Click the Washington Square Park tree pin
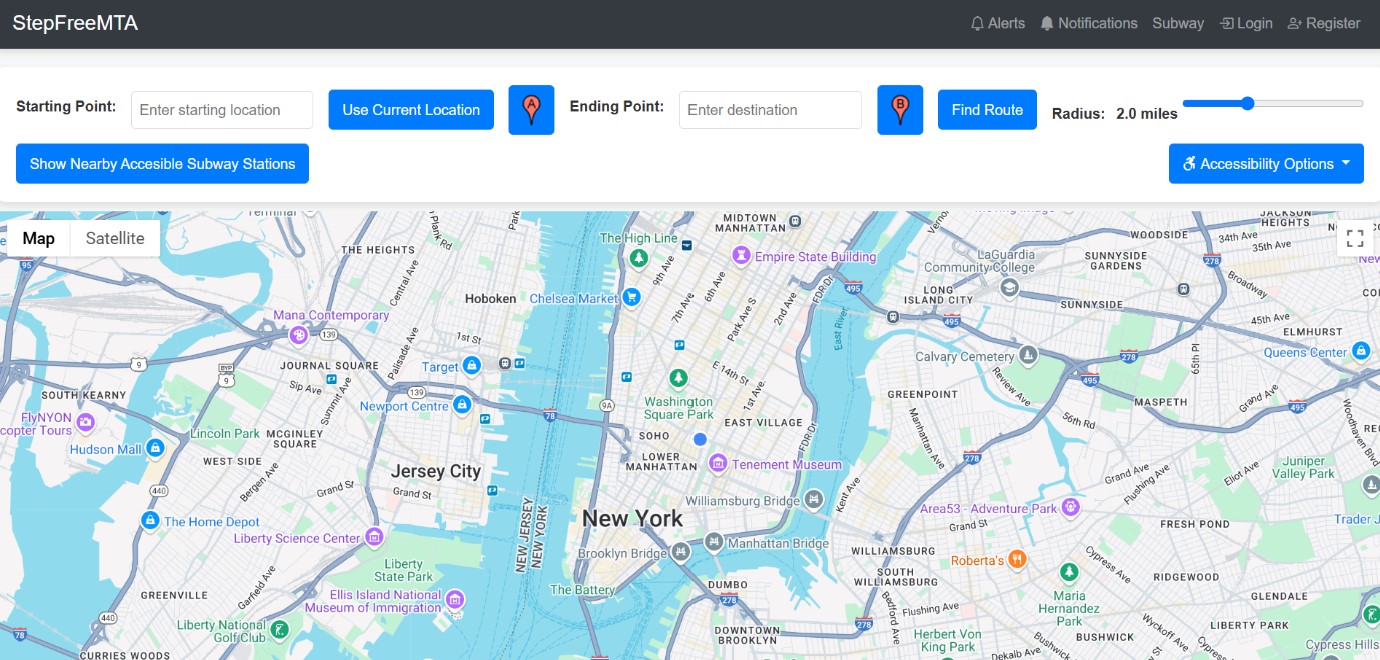The height and width of the screenshot is (660, 1380). pos(679,378)
